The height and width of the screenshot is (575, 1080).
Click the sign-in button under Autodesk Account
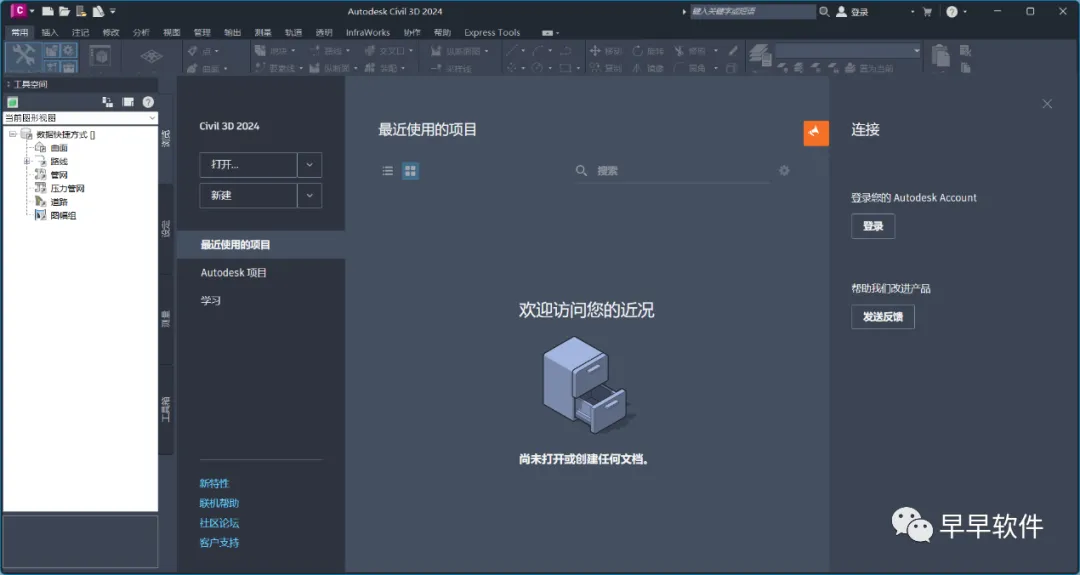point(873,226)
